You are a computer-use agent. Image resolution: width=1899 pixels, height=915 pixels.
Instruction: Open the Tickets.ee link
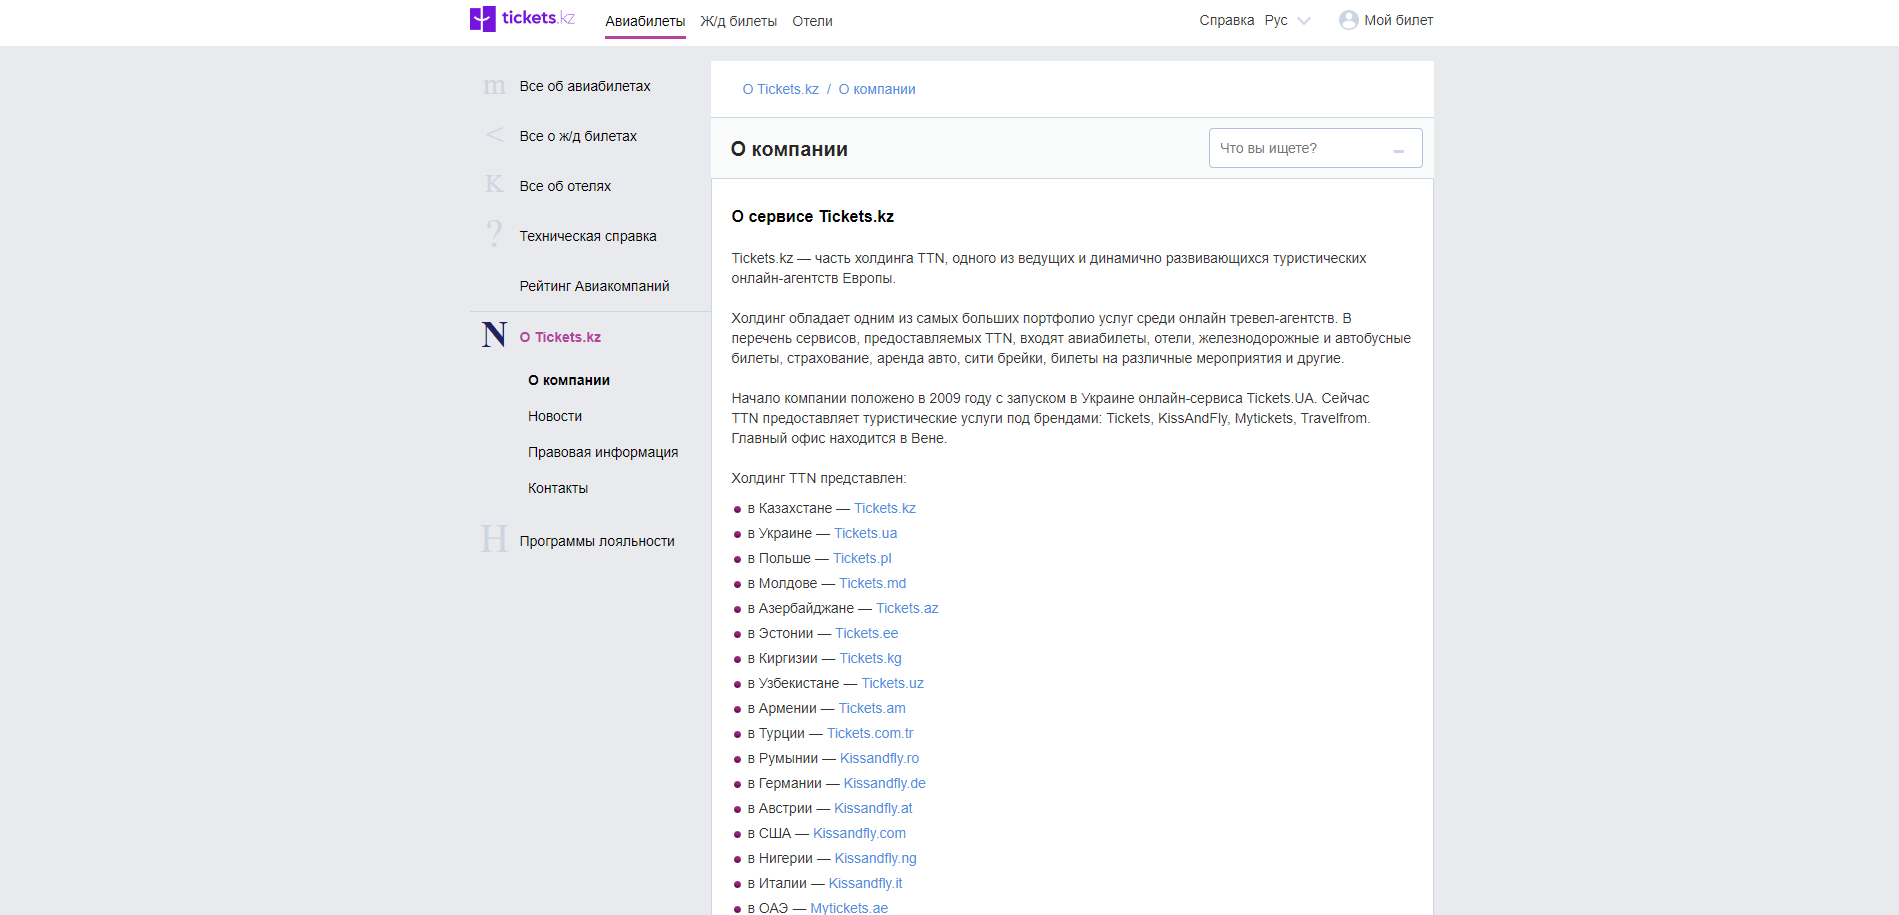[867, 633]
